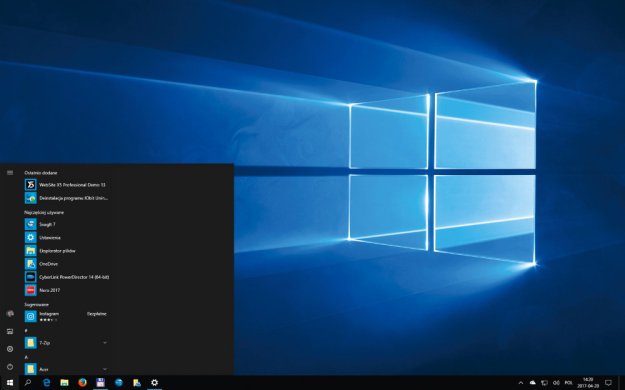Launch Nero 2017

tap(66, 290)
